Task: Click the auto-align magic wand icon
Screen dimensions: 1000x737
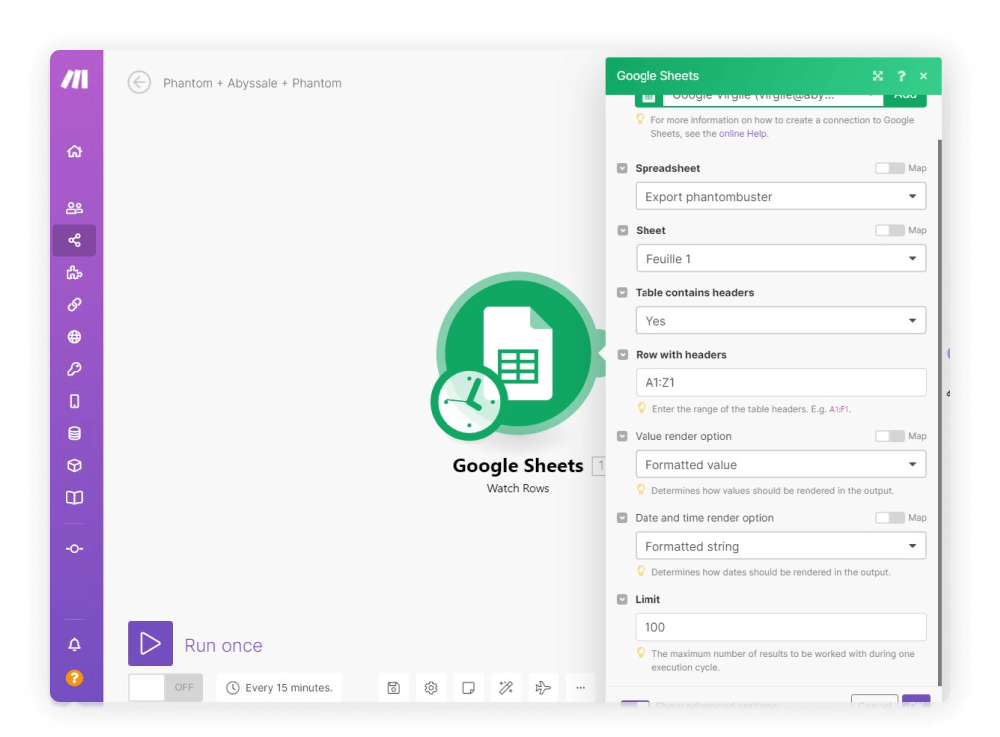Action: pyautogui.click(x=506, y=688)
